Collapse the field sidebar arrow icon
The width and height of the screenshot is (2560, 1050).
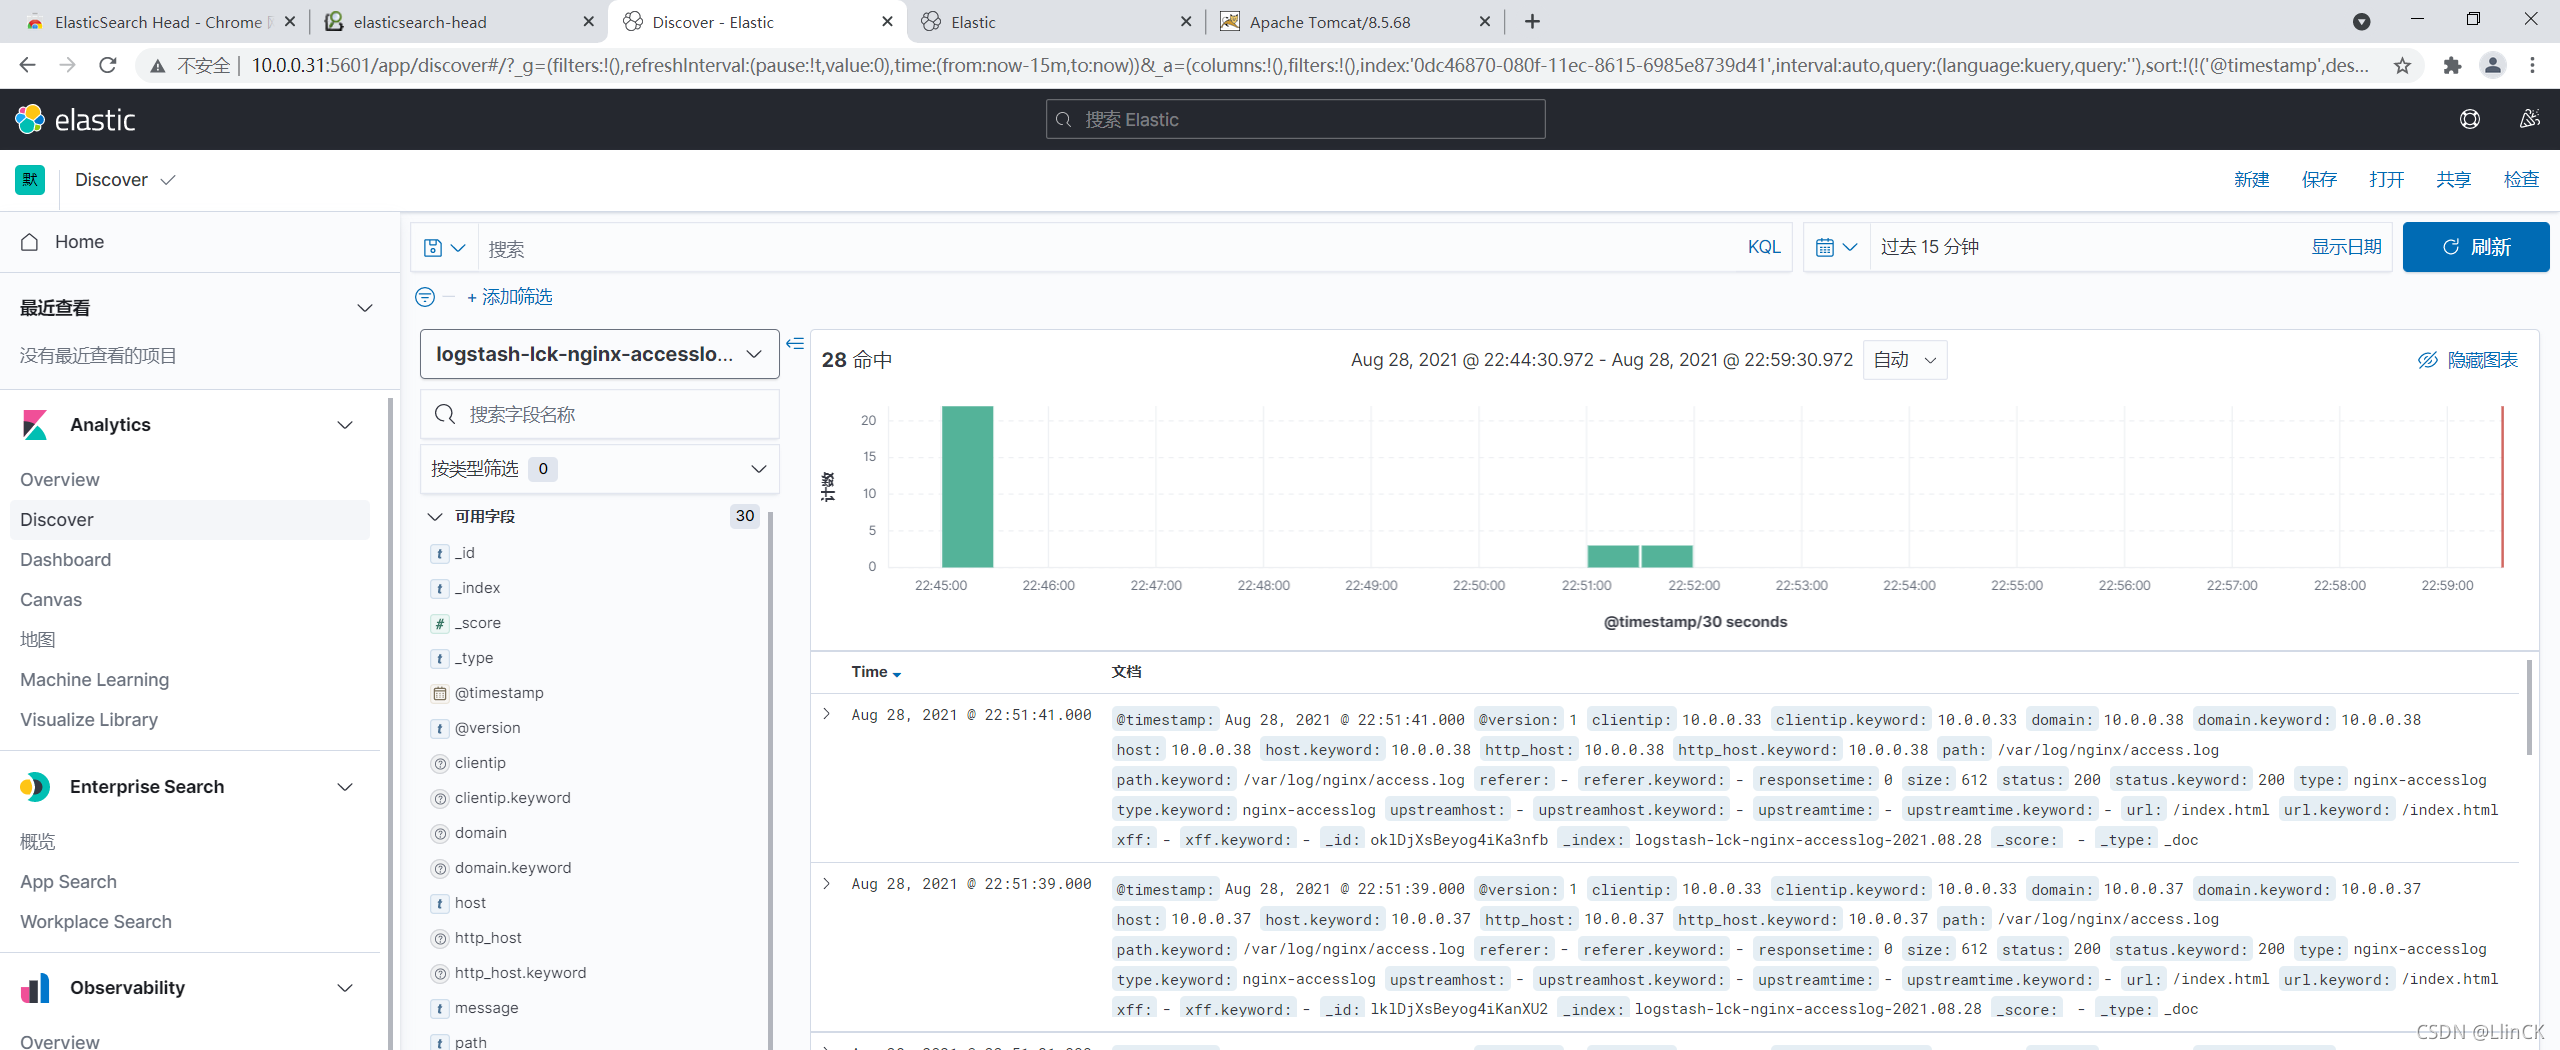click(795, 343)
